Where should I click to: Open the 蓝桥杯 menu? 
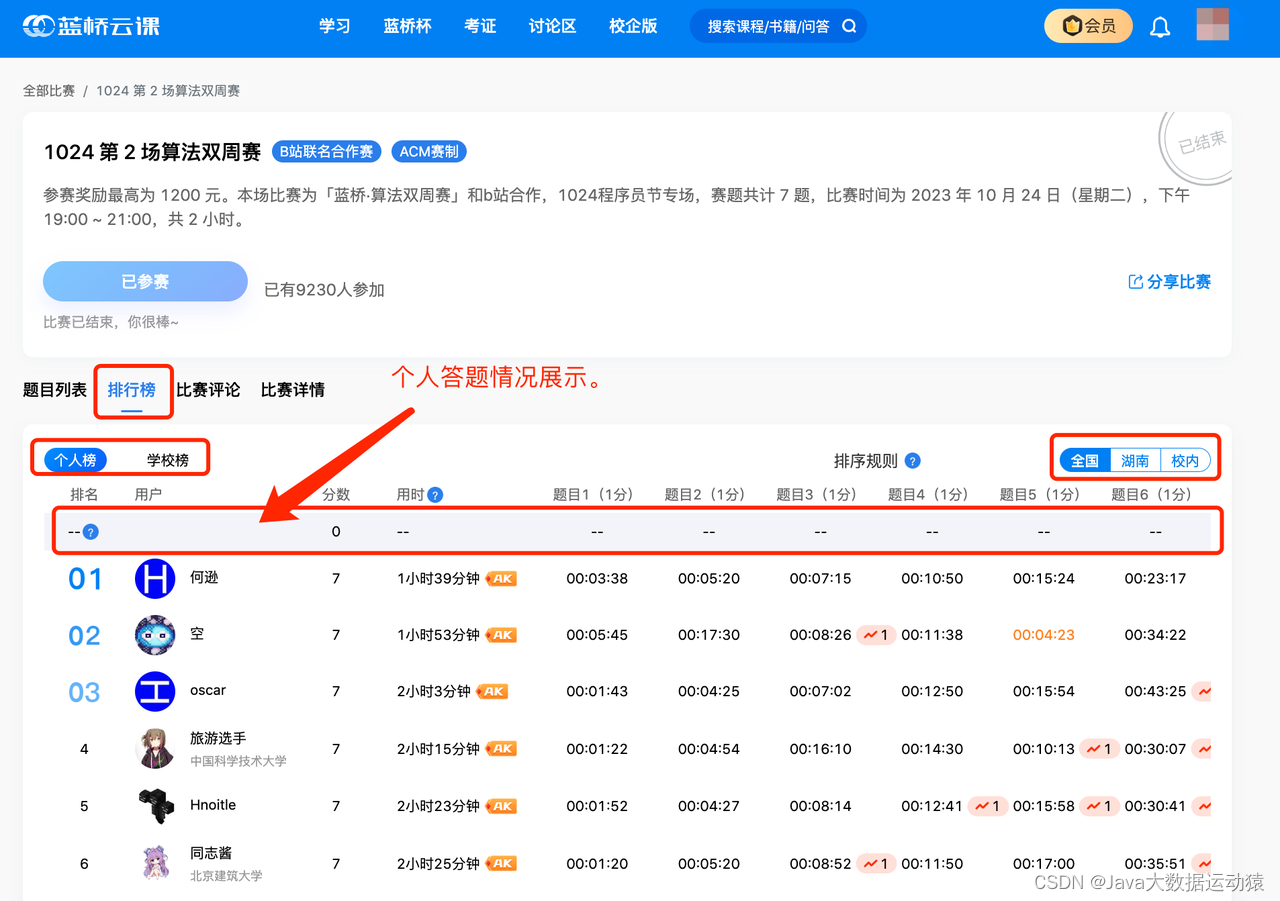(407, 26)
